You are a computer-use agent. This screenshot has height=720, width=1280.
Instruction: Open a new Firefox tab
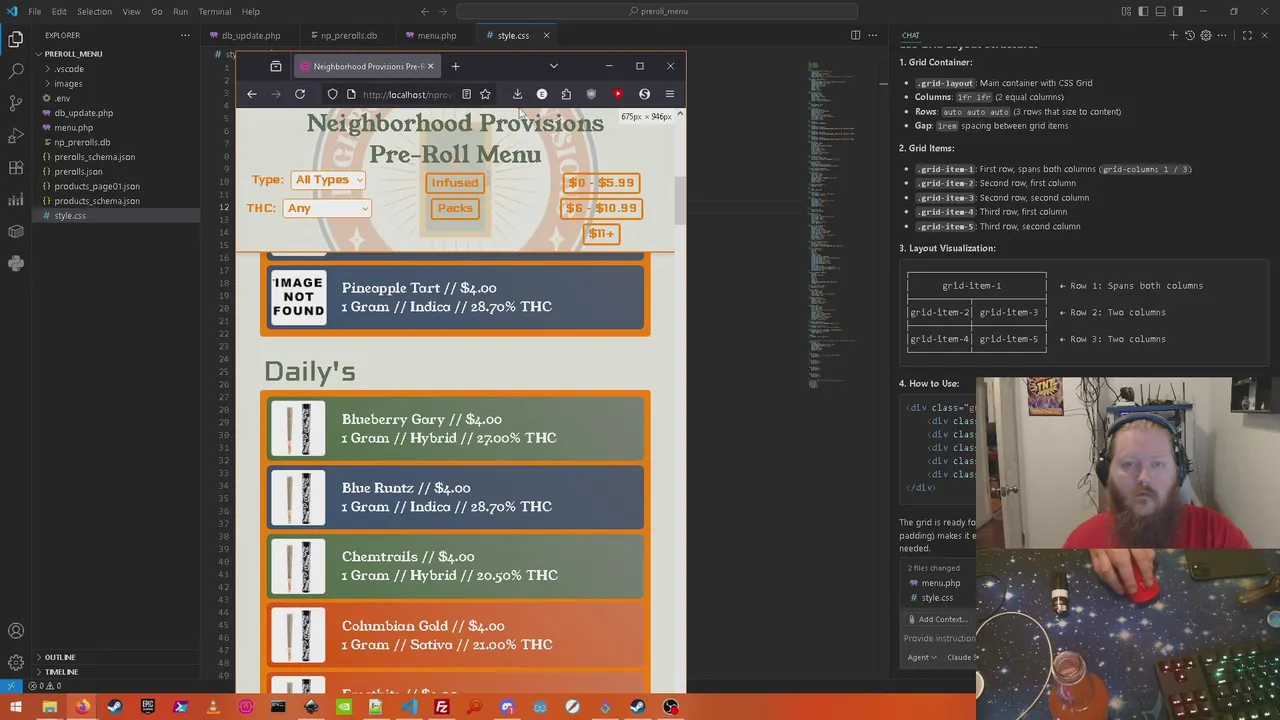[455, 66]
